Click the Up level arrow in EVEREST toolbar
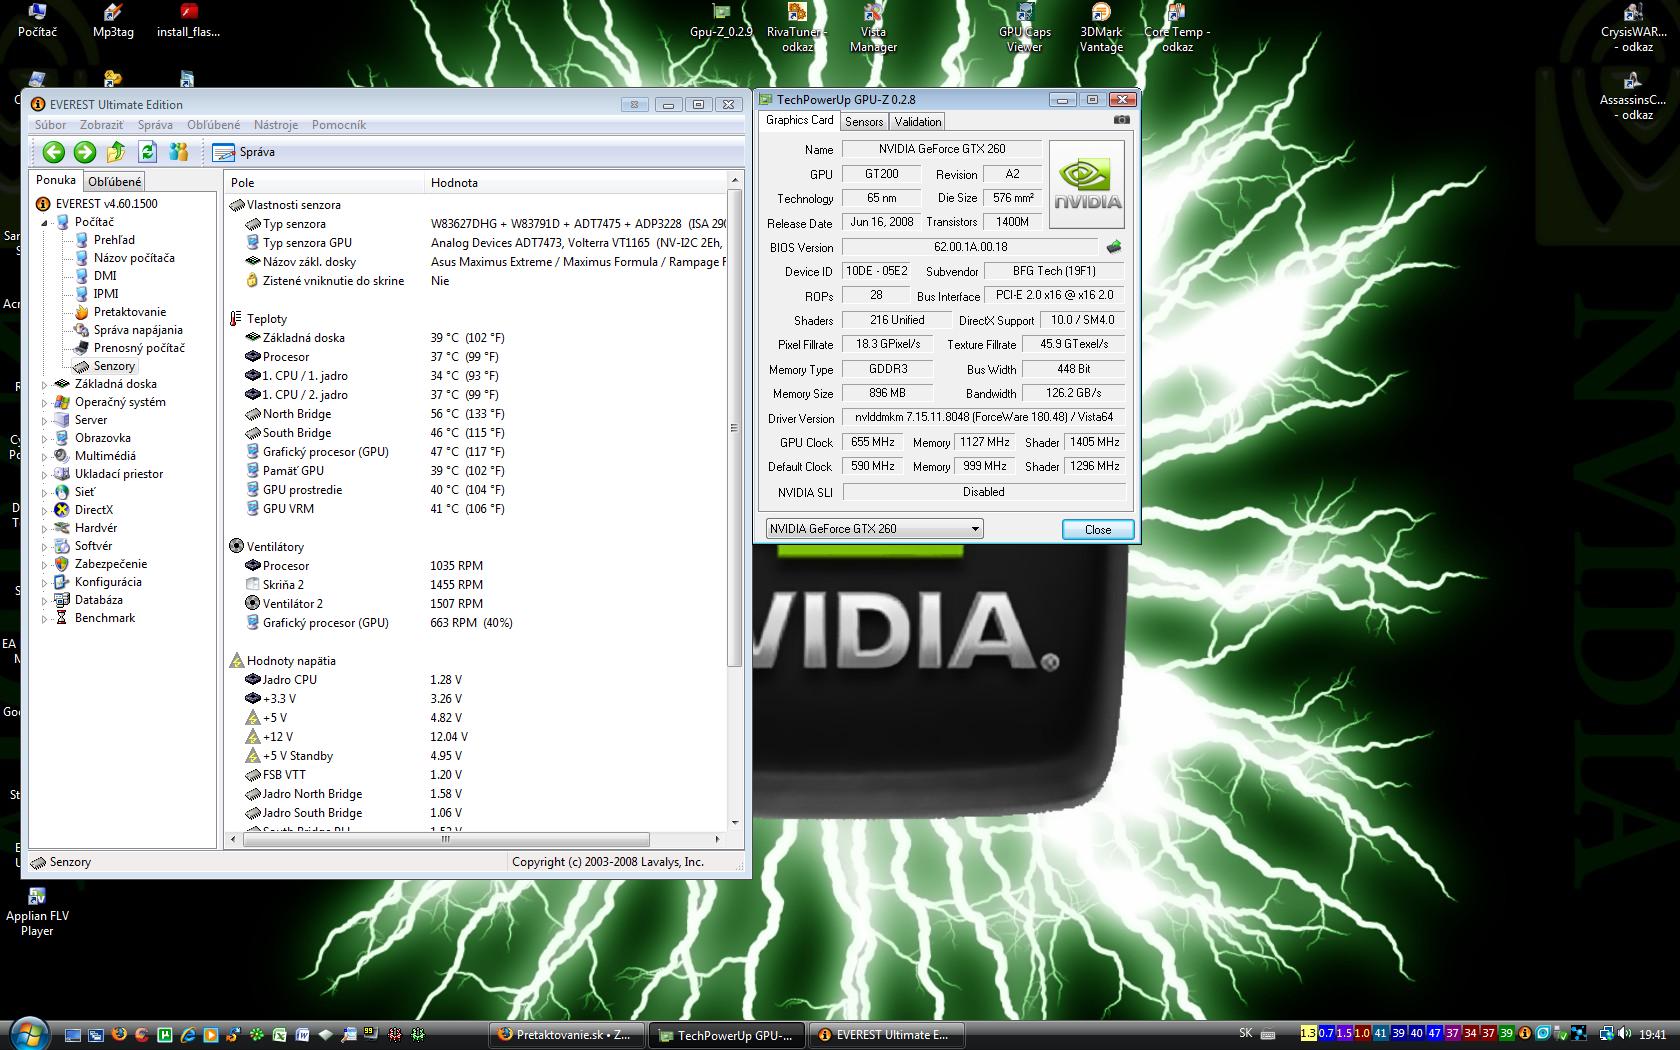 coord(116,152)
